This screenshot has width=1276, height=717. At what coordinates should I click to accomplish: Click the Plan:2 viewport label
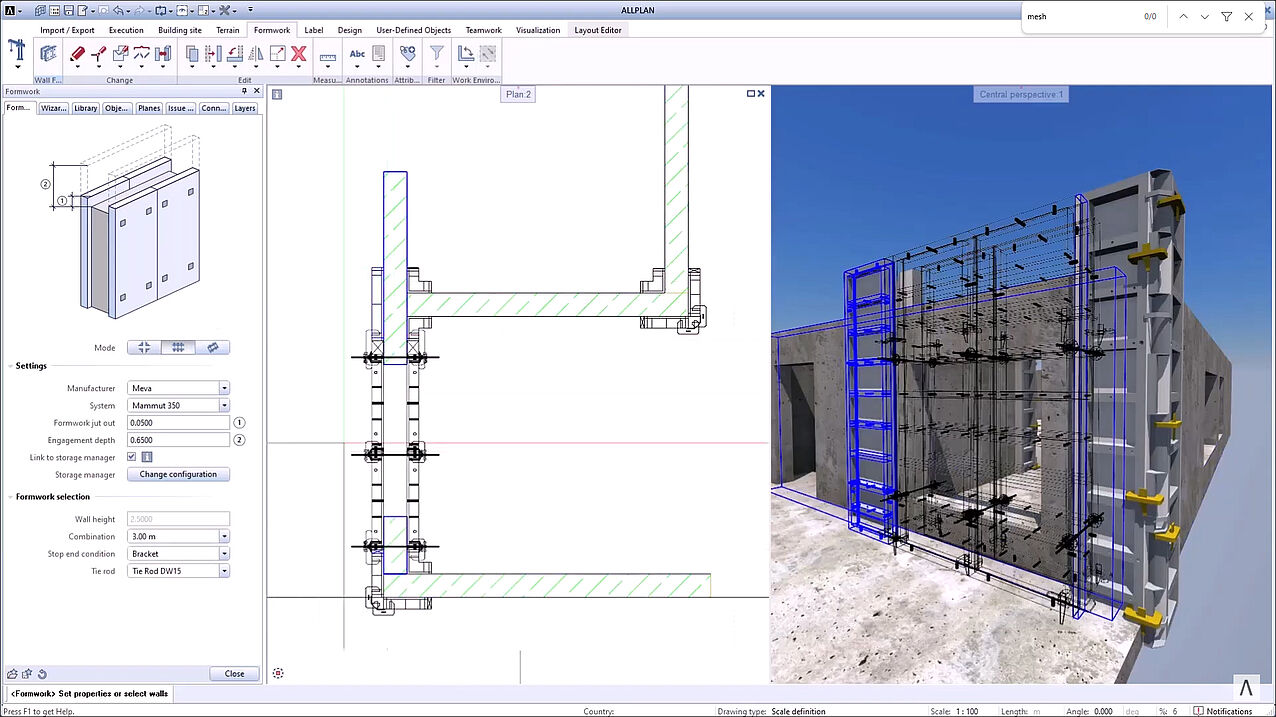click(x=518, y=94)
